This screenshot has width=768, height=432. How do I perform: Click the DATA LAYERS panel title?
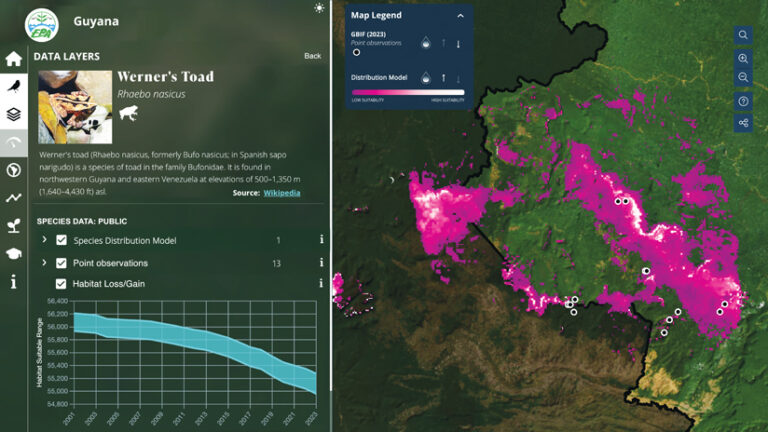(67, 56)
